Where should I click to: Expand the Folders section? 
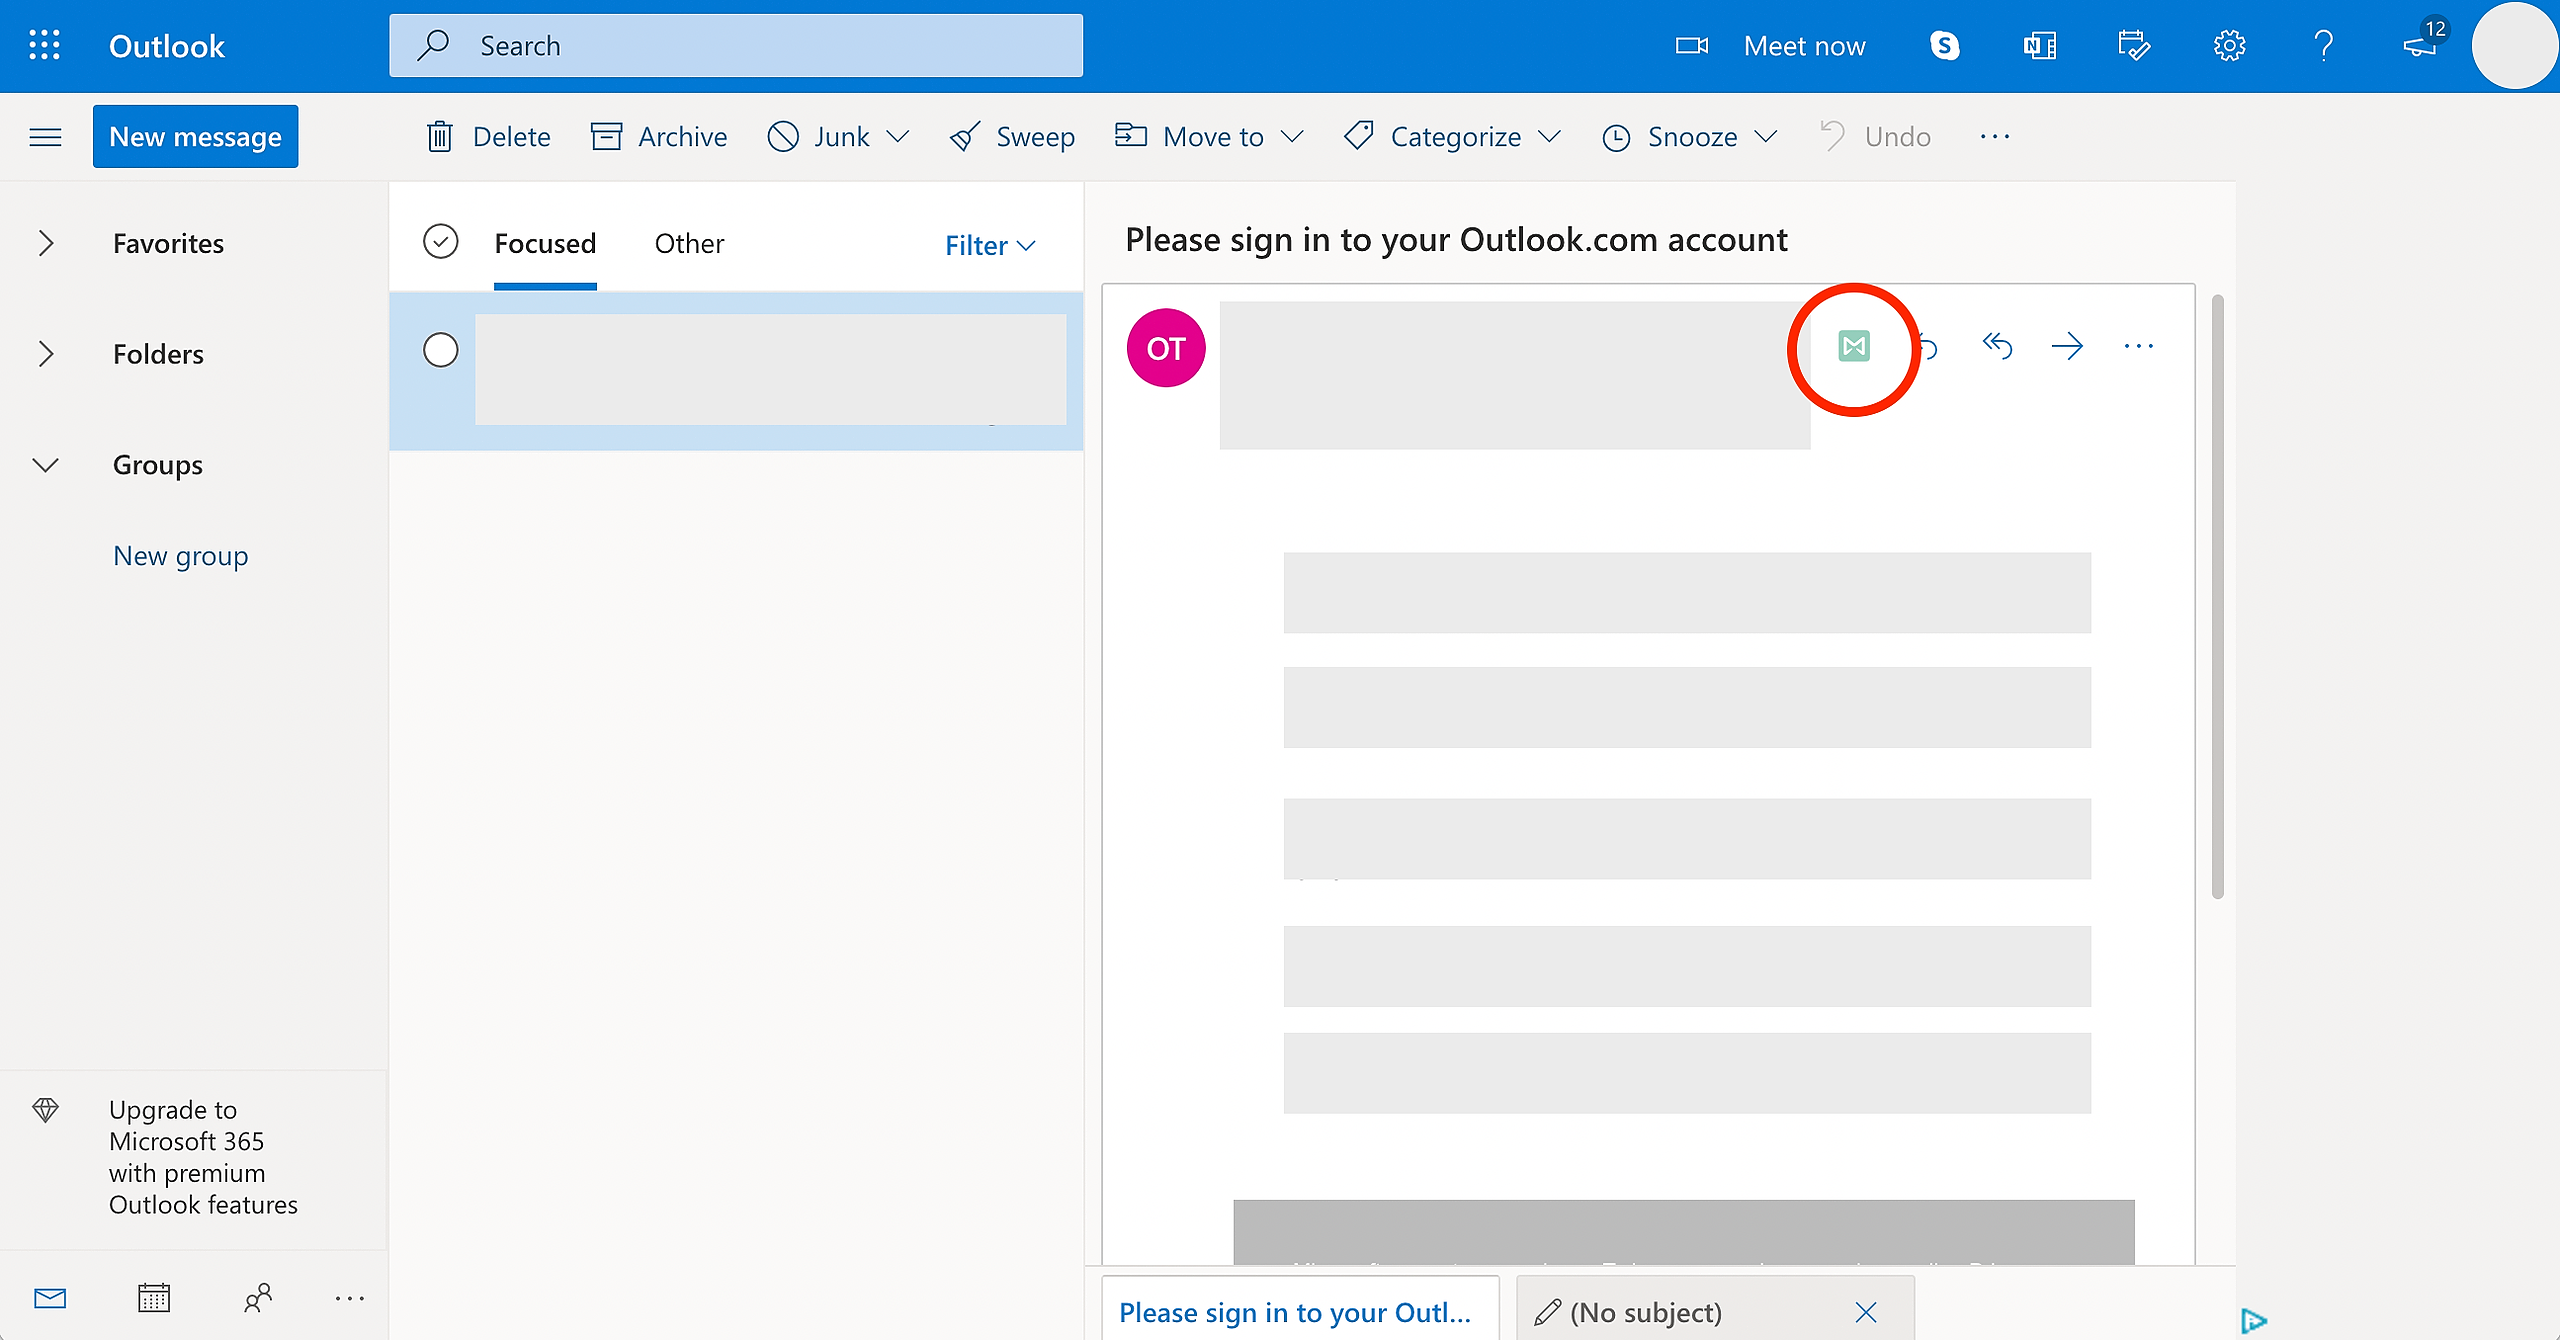coord(45,354)
